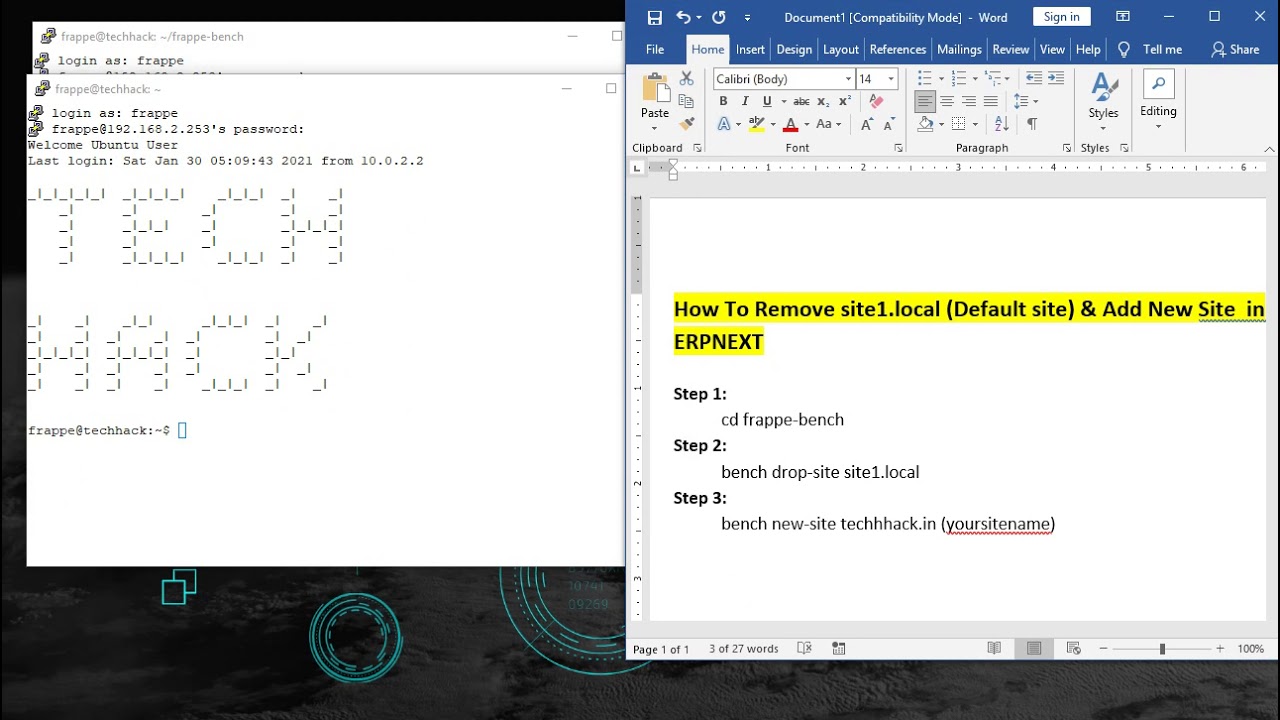Screen dimensions: 1280x720
Task: Switch to the Mailings tab
Action: pos(959,49)
